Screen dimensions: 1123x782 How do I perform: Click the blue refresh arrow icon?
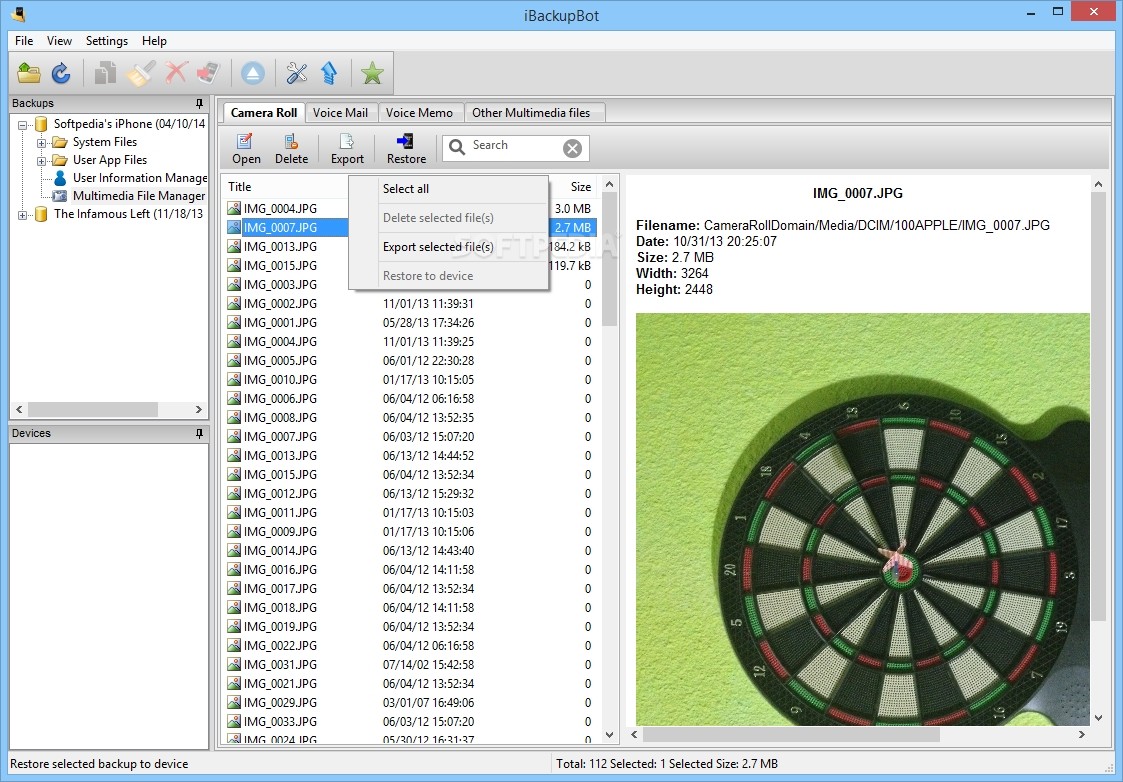(61, 73)
